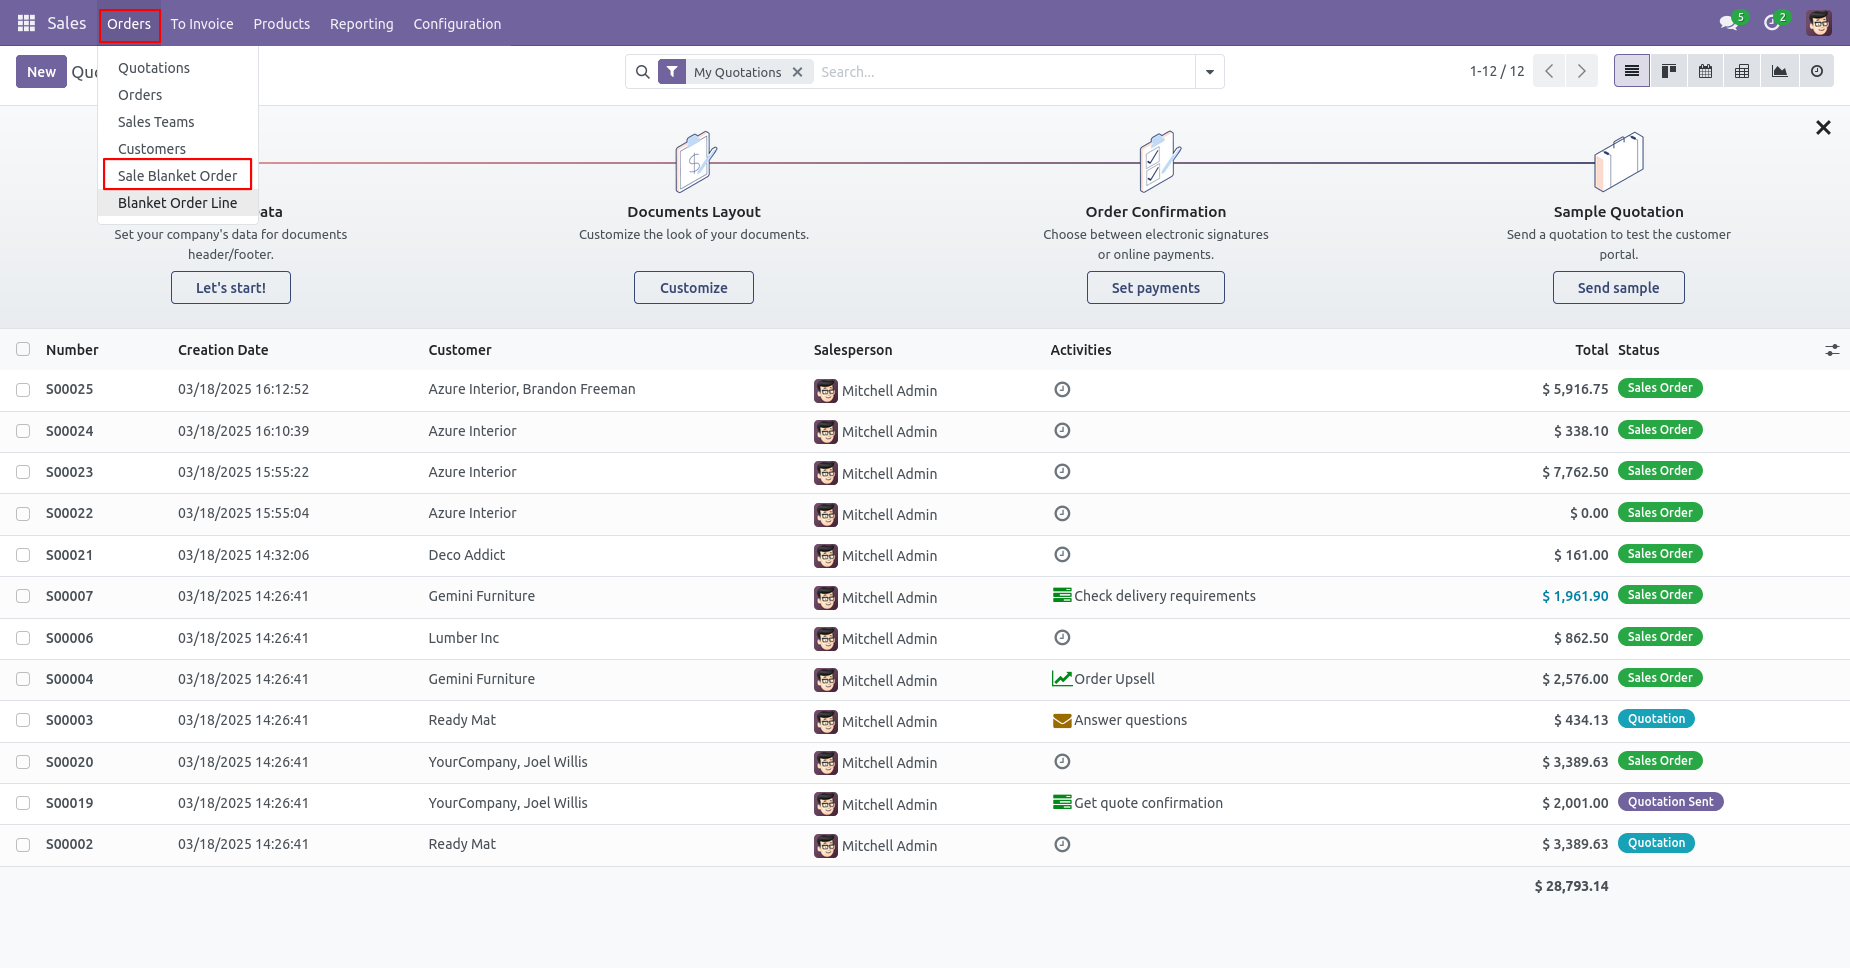The width and height of the screenshot is (1850, 968).
Task: Go to next page of records
Action: pyautogui.click(x=1582, y=71)
